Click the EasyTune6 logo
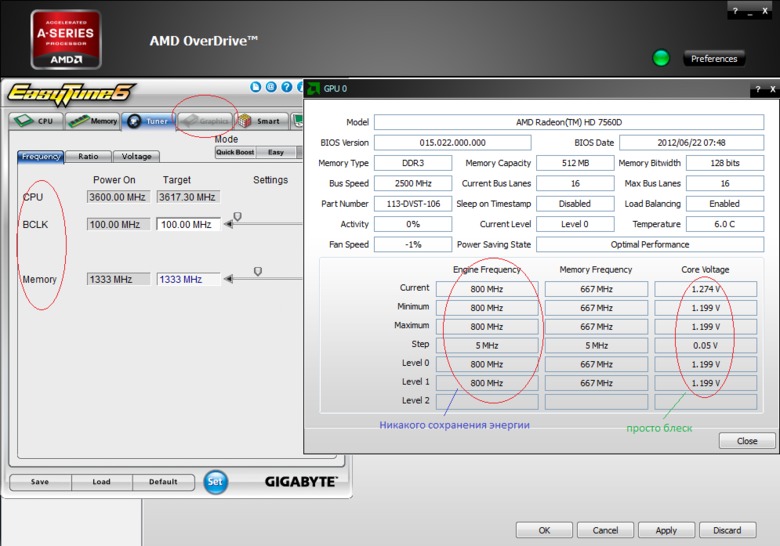 coord(70,93)
